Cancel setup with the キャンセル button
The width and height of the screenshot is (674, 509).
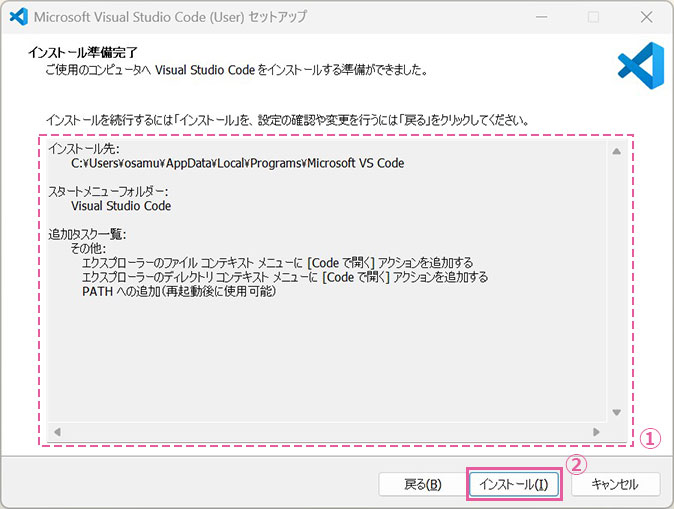615,484
